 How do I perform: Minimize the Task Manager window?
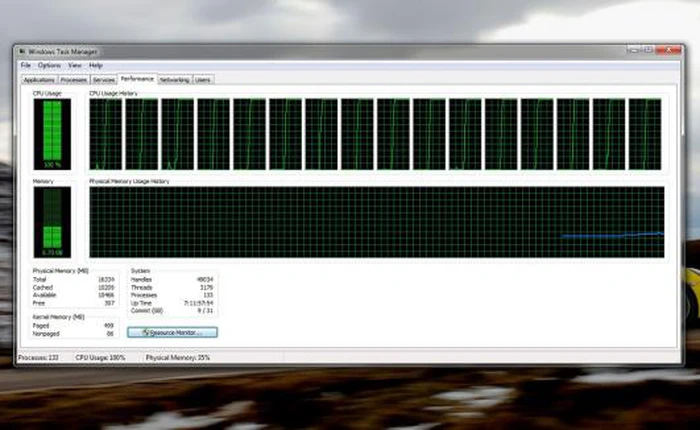634,50
